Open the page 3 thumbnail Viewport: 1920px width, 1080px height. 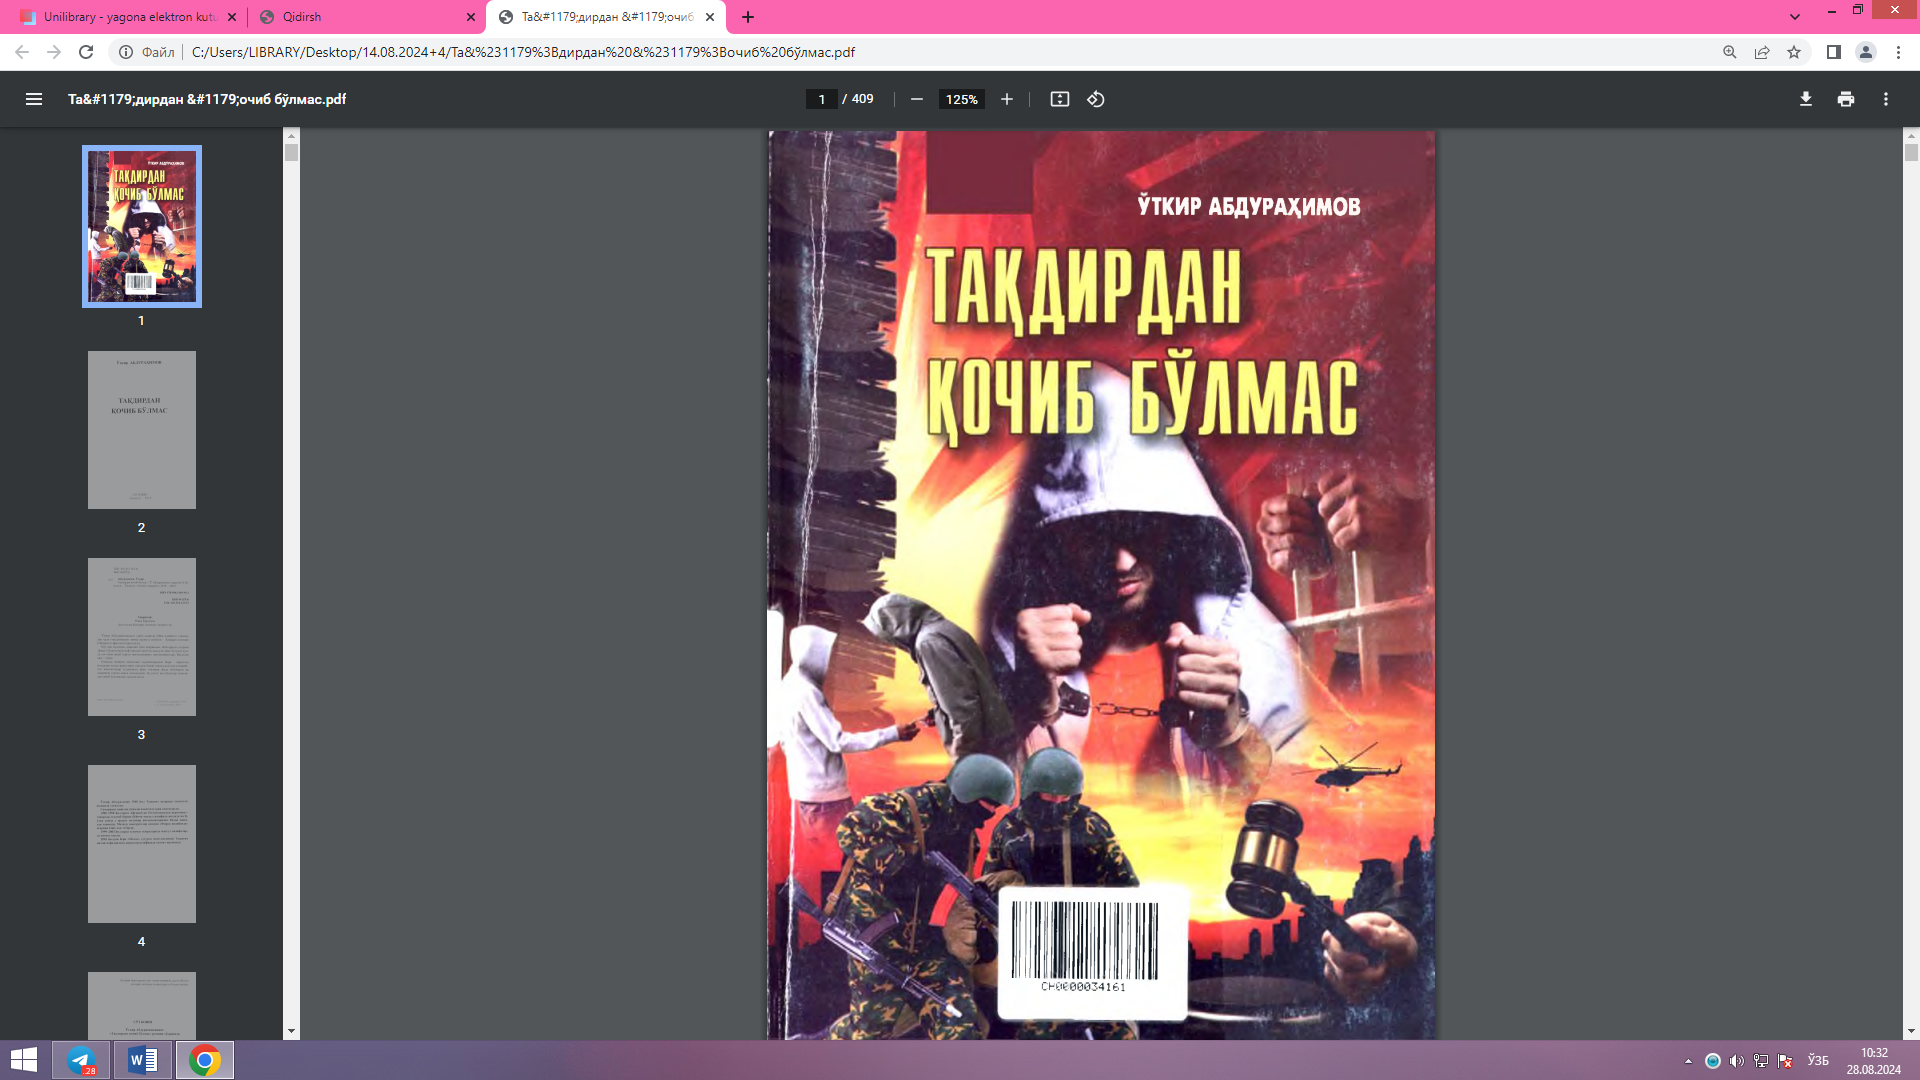[x=142, y=637]
